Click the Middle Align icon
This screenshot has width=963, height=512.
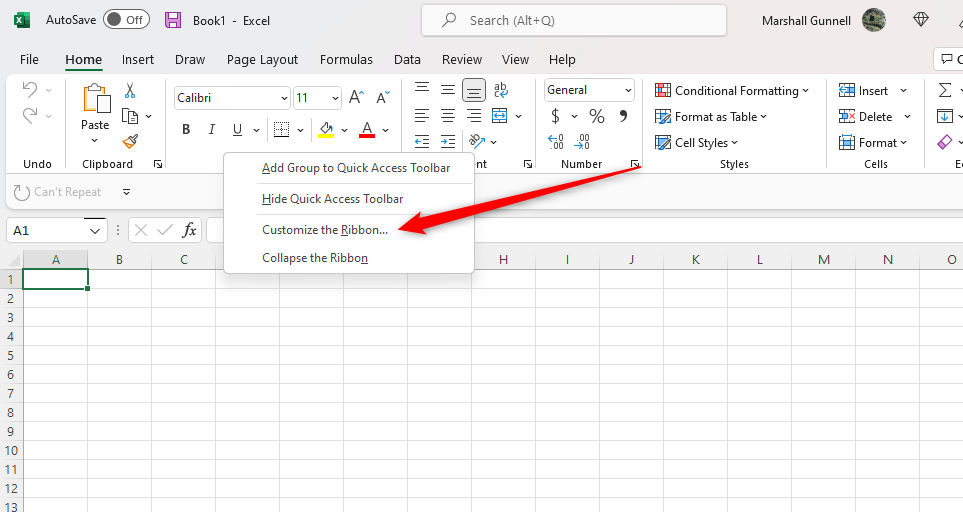coord(448,90)
